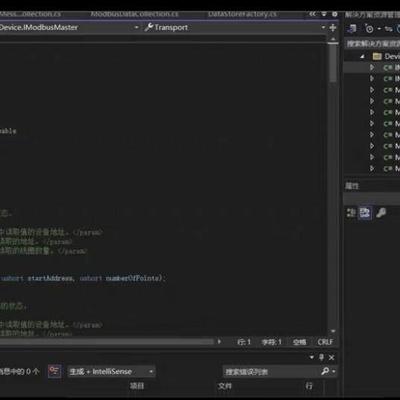
Task: Open the document tab settings gear
Action: (334, 14)
